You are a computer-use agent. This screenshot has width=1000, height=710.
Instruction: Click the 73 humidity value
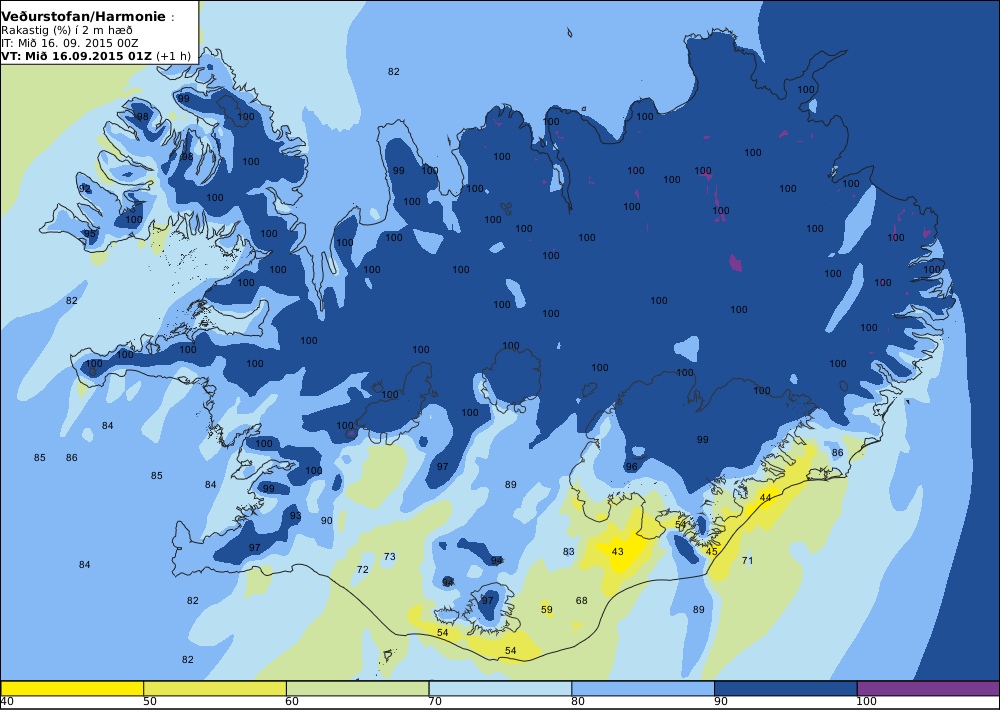click(389, 556)
